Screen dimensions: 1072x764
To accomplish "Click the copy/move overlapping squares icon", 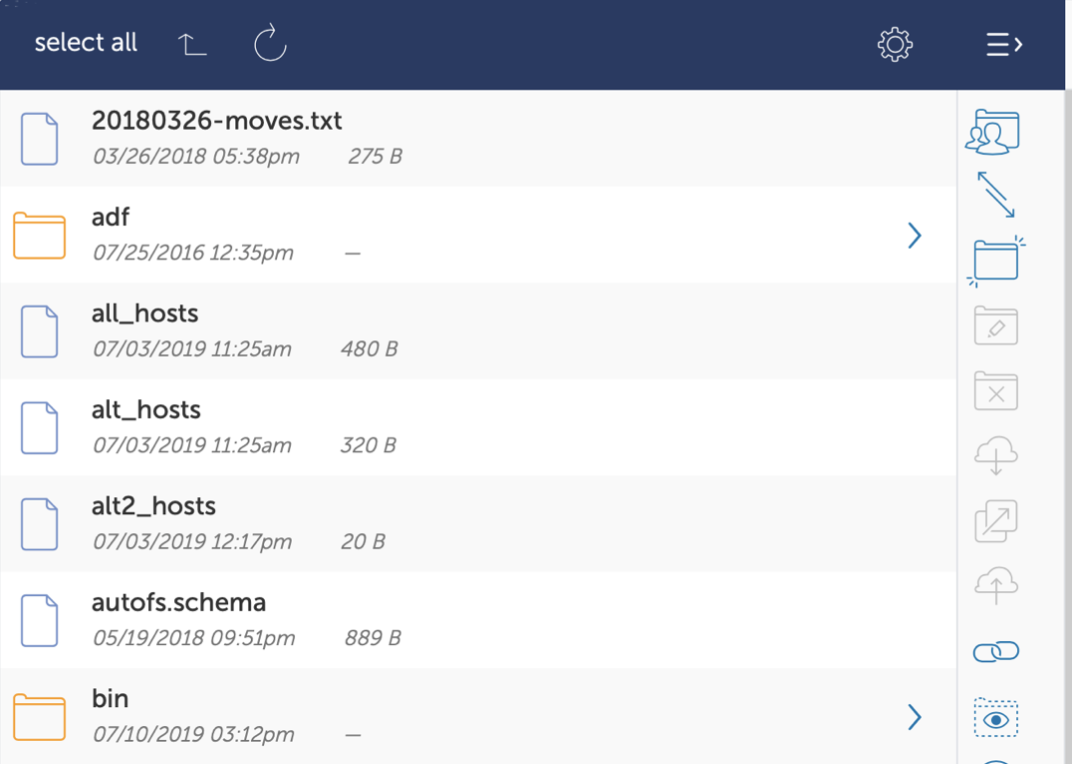I will pyautogui.click(x=996, y=521).
